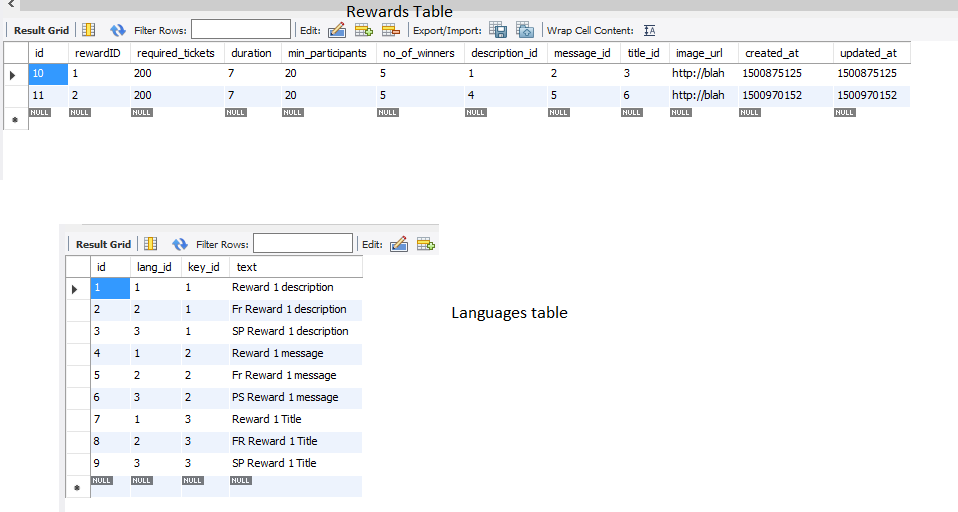Screen dimensions: 958x512
Task: Select cell 'Reward 1 description'
Action: (x=296, y=288)
